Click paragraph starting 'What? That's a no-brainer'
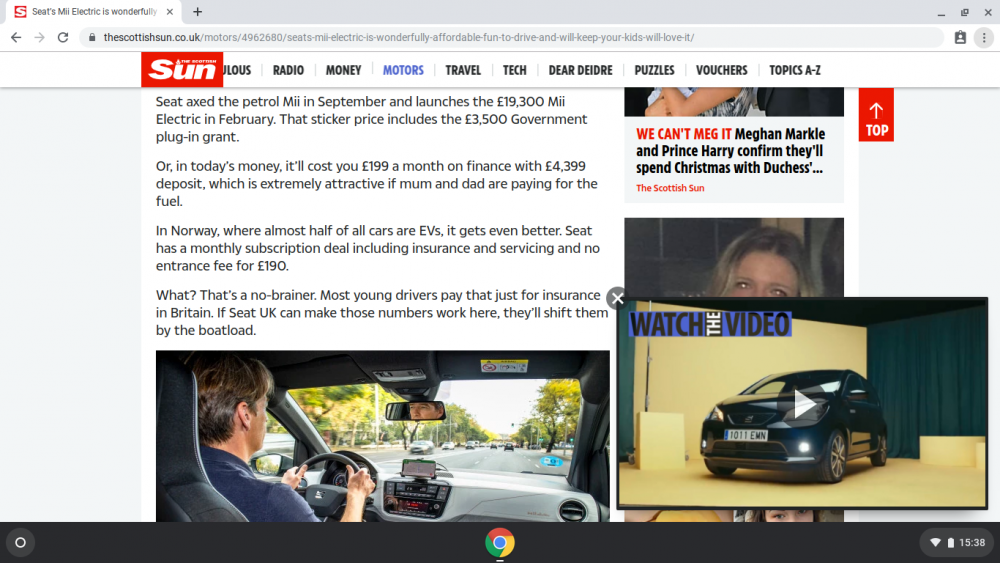The height and width of the screenshot is (563, 1000). click(x=381, y=312)
